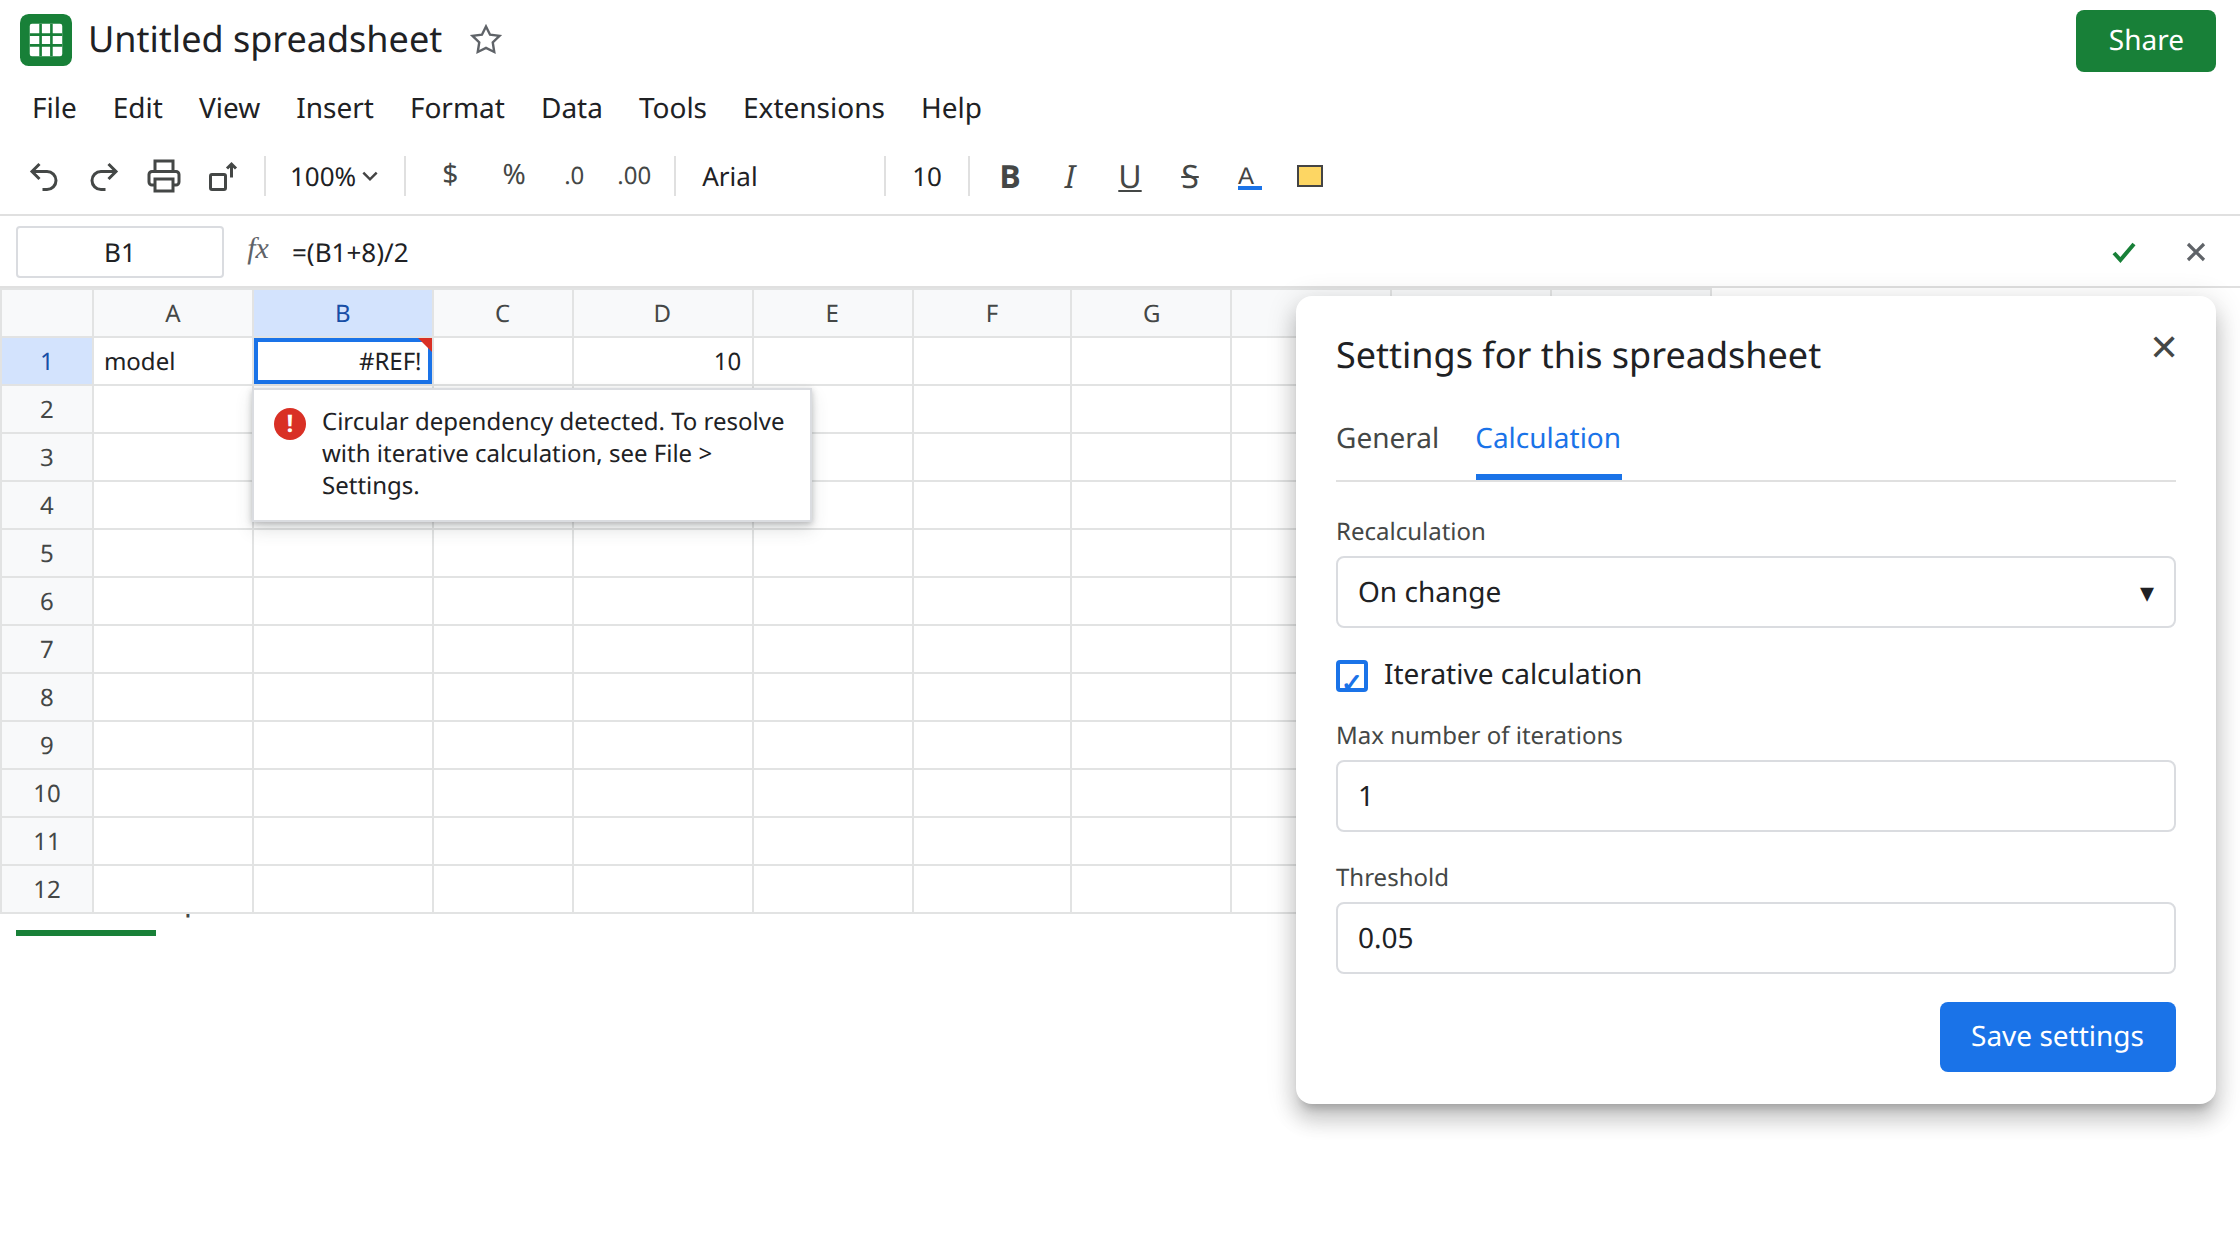Click the B1 name box

tap(120, 253)
